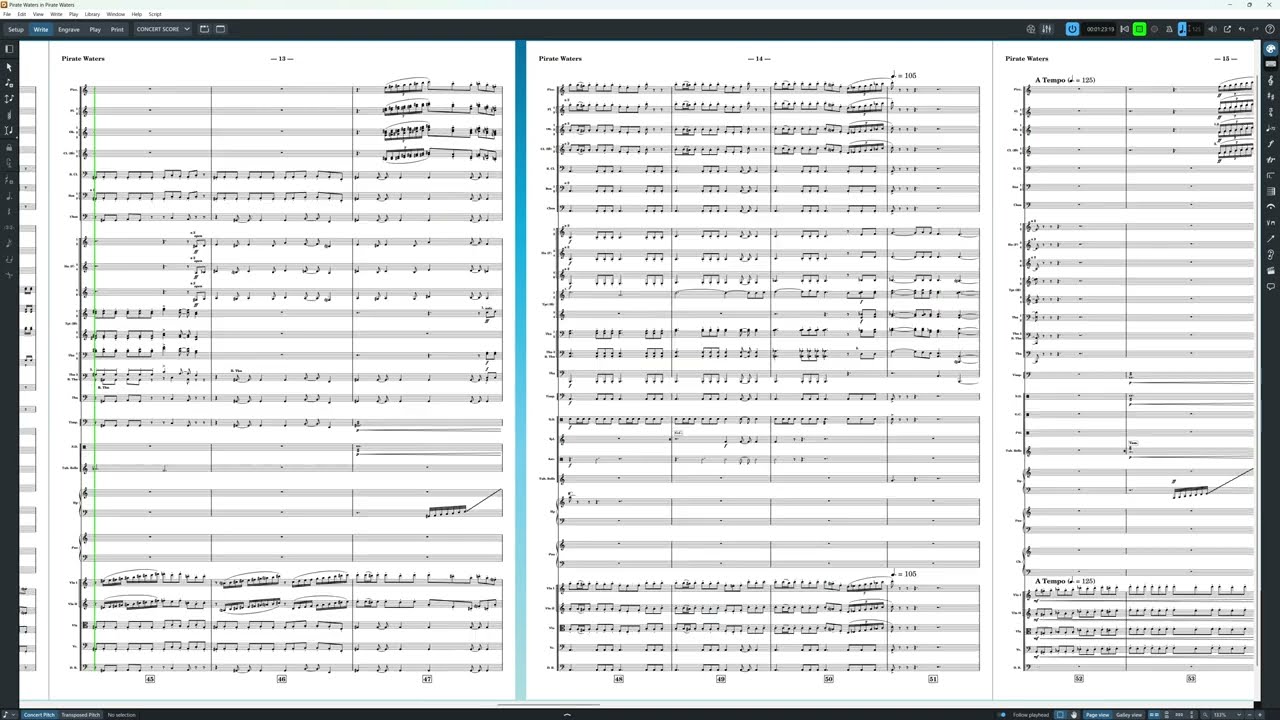1280x720 pixels.
Task: Open the clefs panel icon in right sidebar
Action: point(1271,81)
